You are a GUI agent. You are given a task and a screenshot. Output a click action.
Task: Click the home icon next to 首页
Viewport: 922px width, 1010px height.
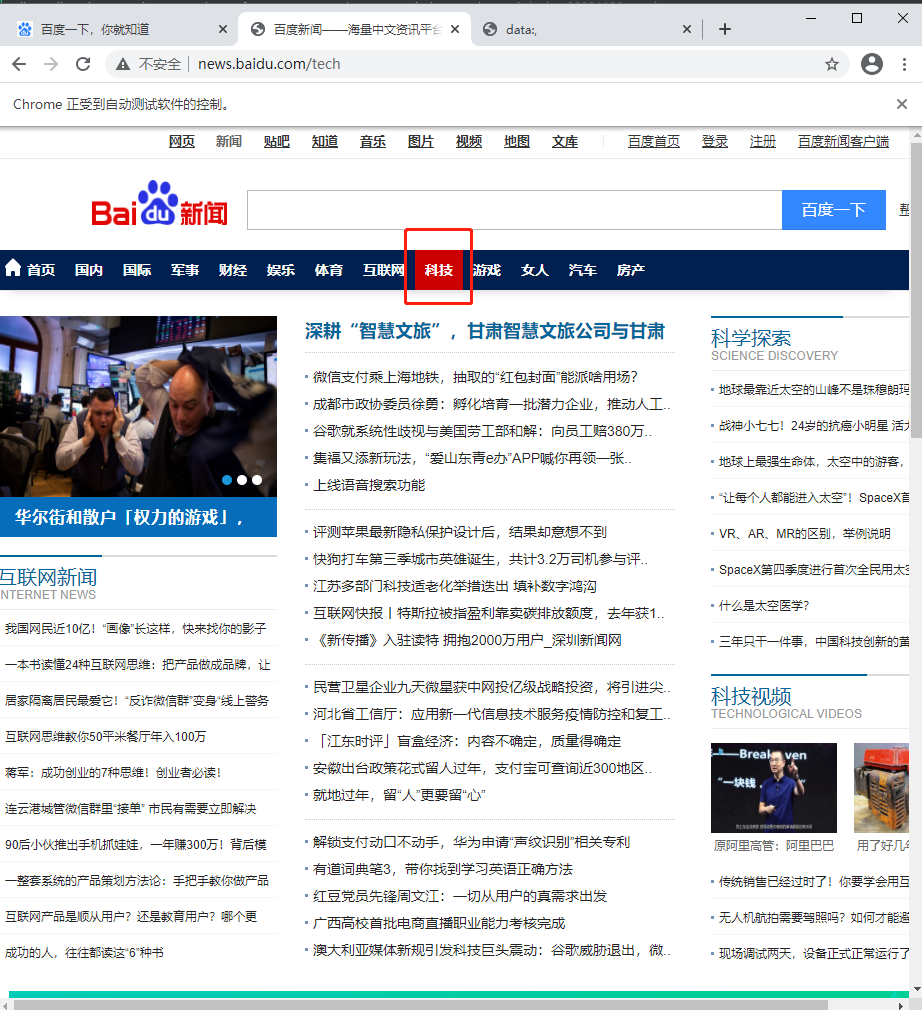tap(13, 268)
